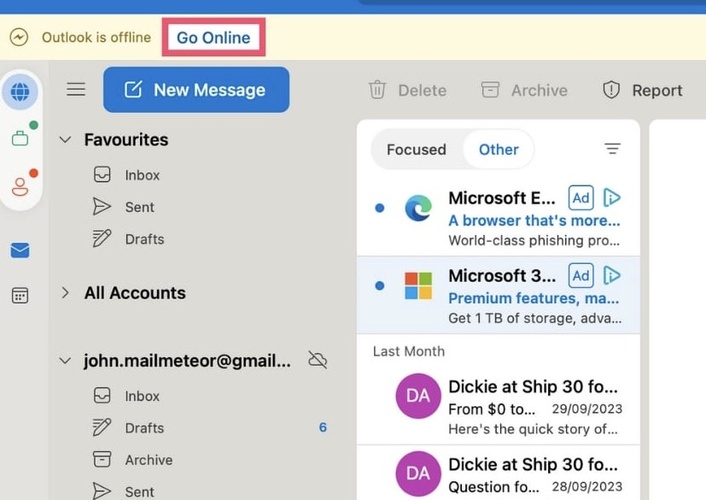Select the briefcase account icon with green dot
Screen dimensions: 706x500
pyautogui.click(x=20, y=137)
